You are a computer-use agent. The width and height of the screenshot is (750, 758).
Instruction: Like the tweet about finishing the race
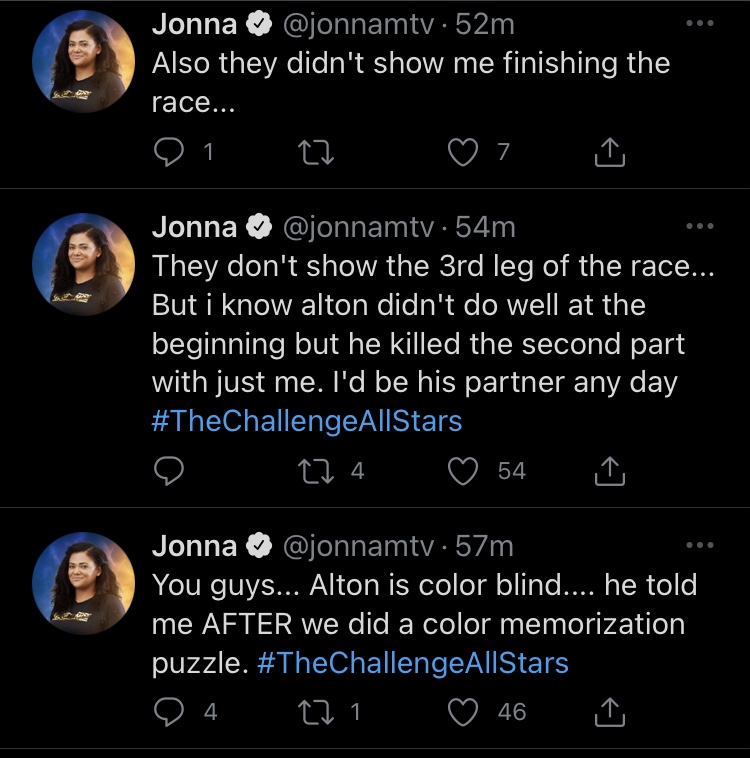[x=463, y=152]
